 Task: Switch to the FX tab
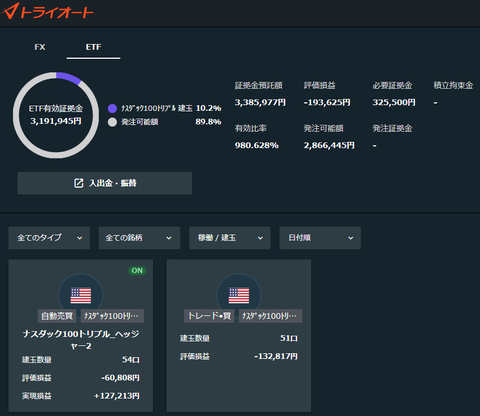[x=40, y=47]
